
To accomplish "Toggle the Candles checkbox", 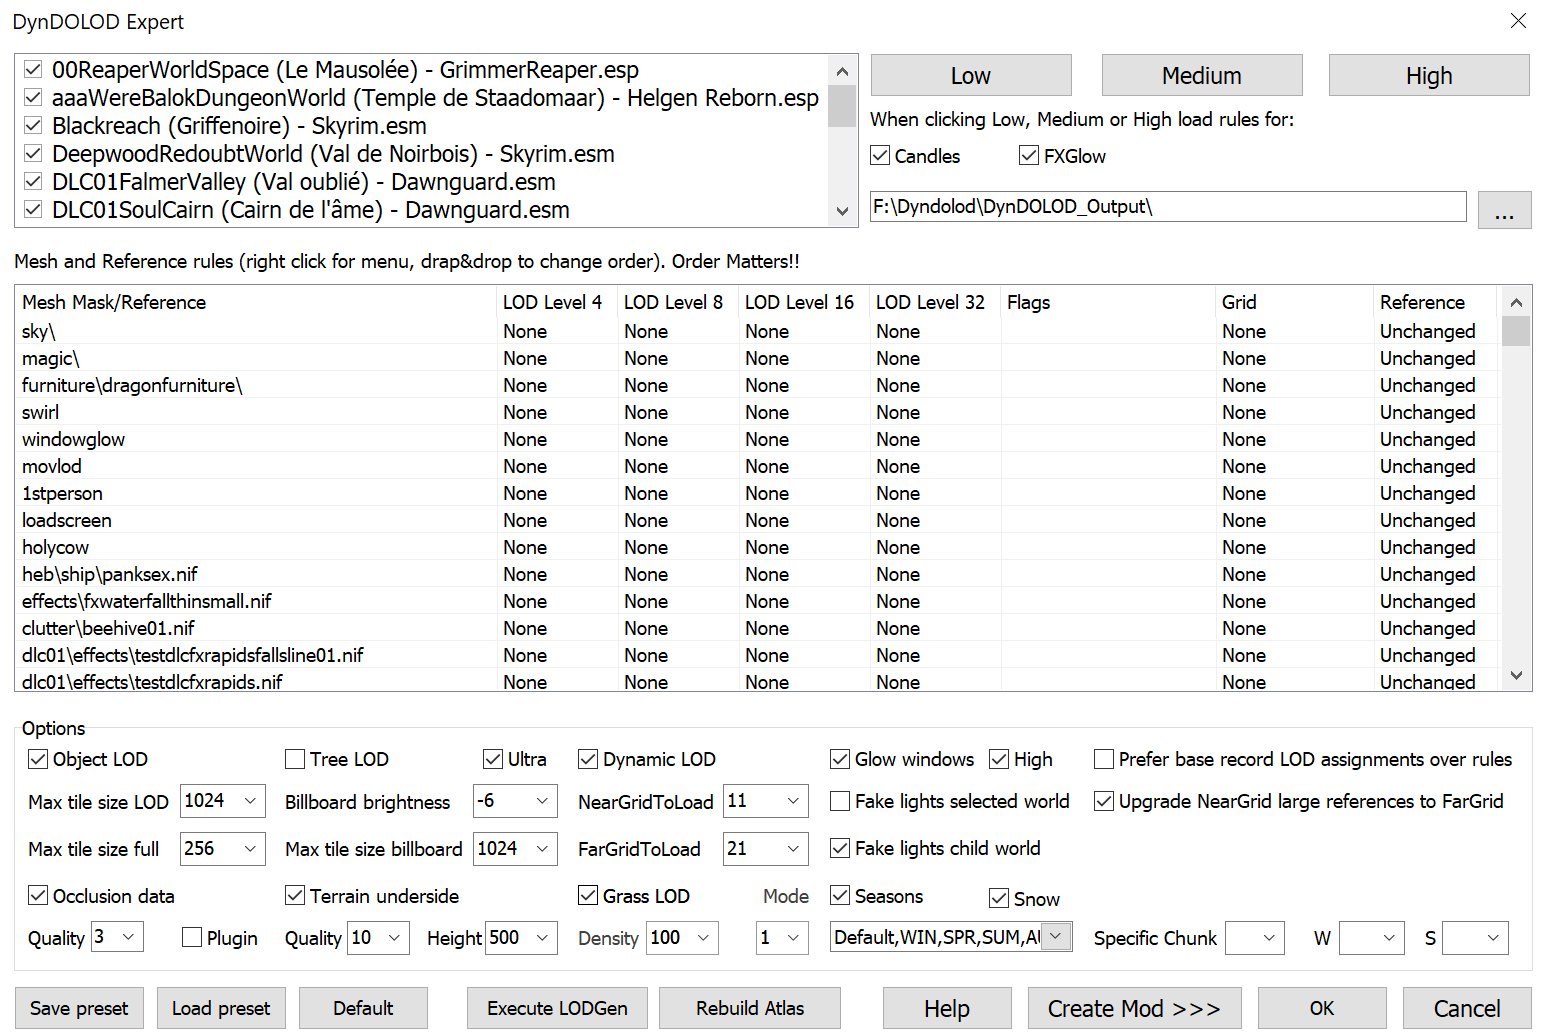I will 880,155.
